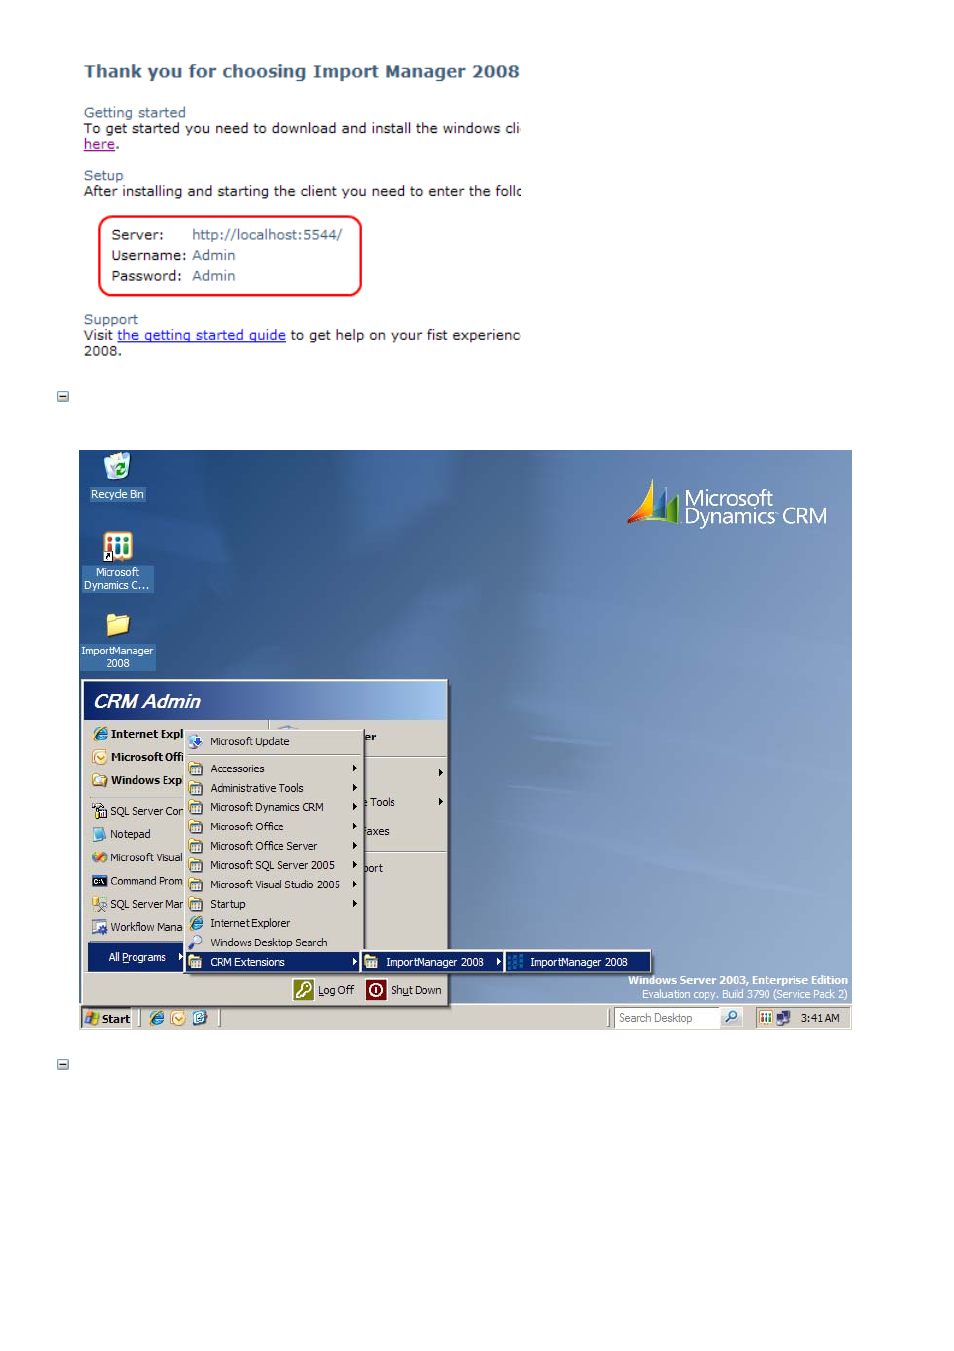Click the Internet Explorer quick launch icon
The width and height of the screenshot is (954, 1351).
pyautogui.click(x=157, y=1018)
